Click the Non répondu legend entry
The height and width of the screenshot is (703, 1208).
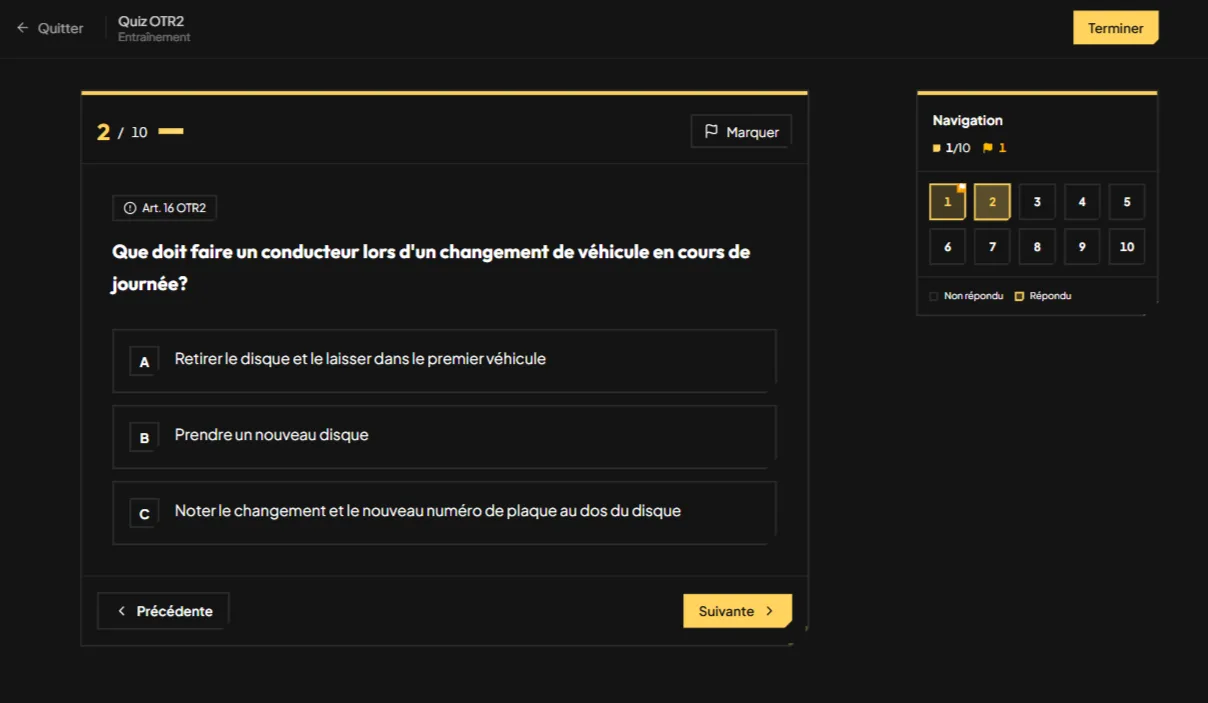966,296
